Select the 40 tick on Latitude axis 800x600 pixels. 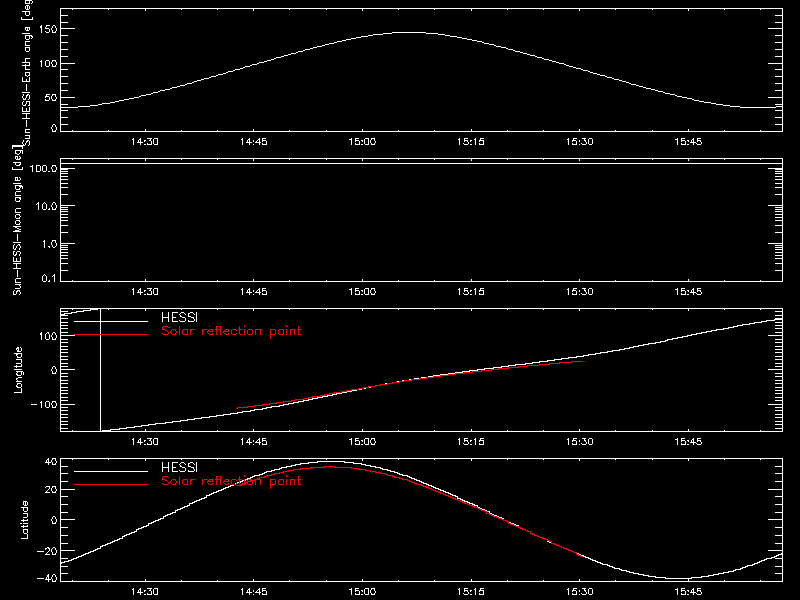52,462
